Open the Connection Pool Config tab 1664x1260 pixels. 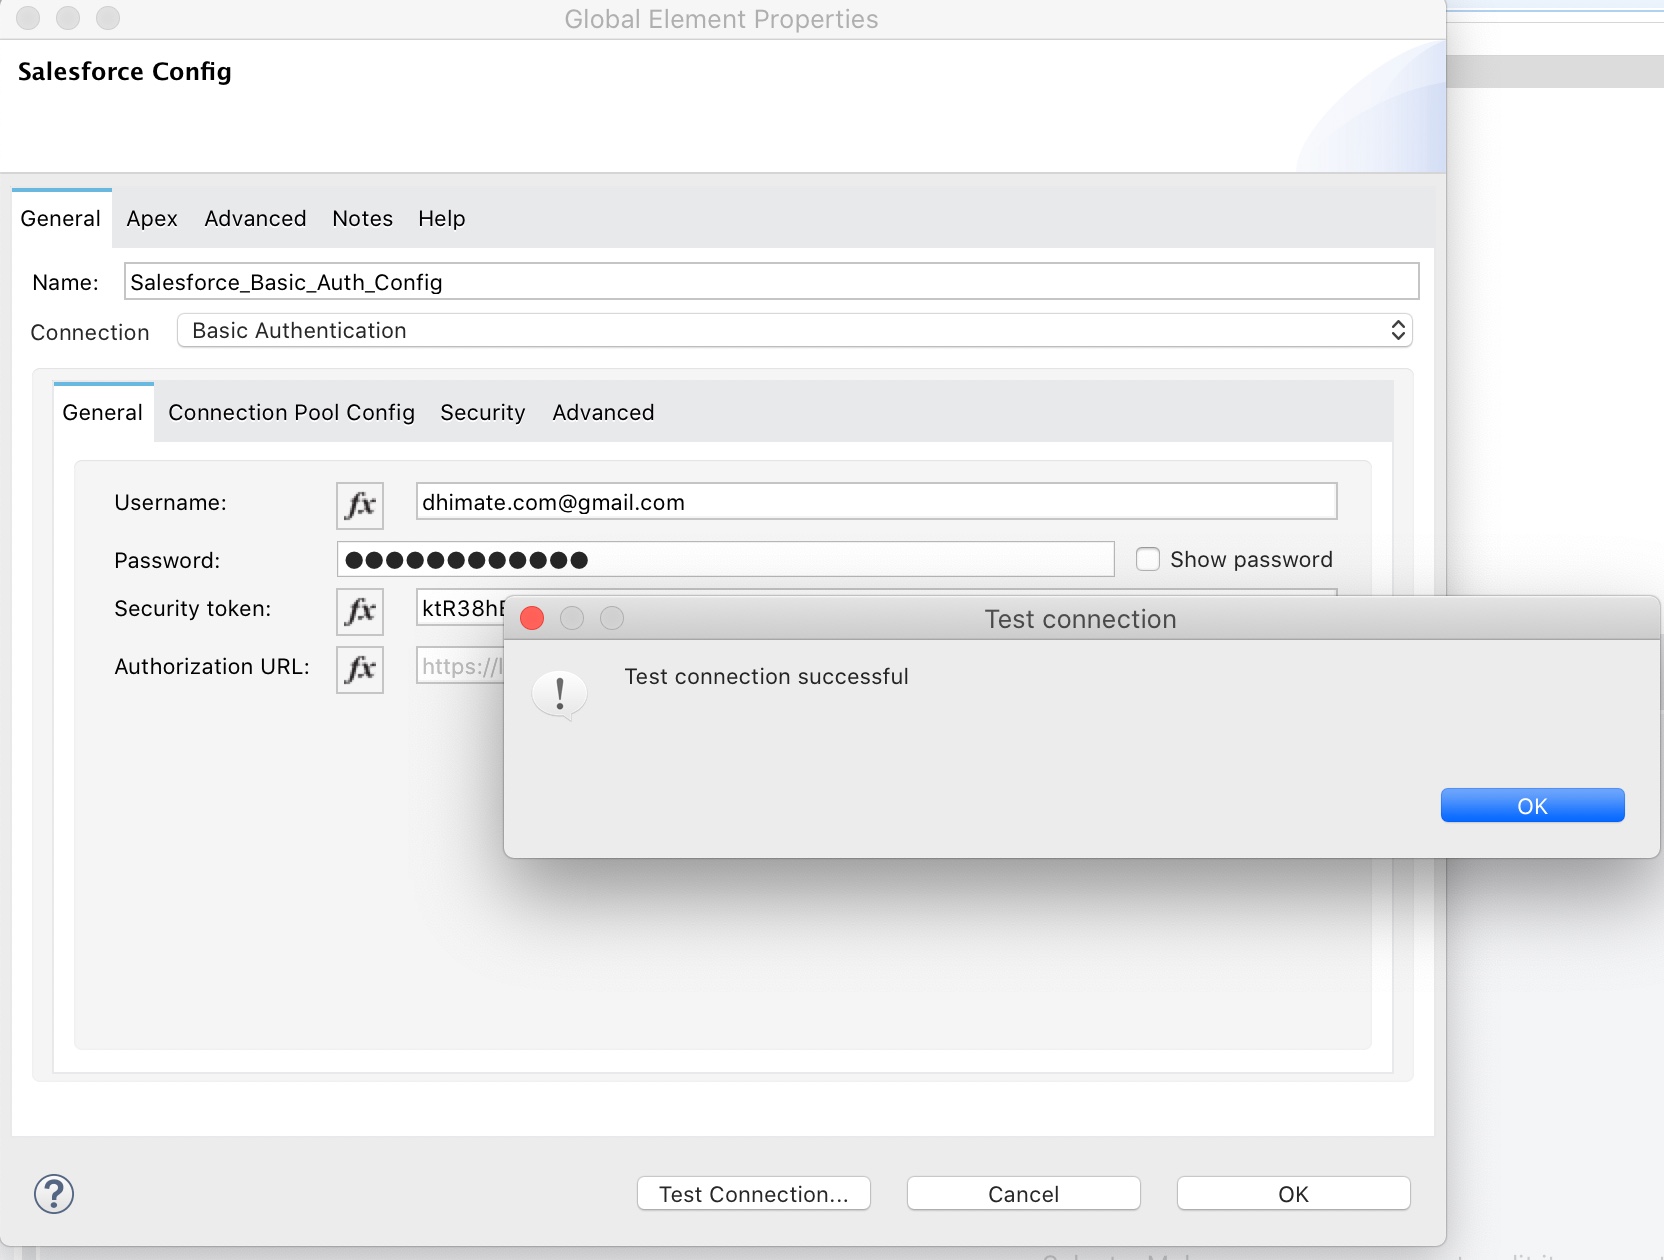[x=291, y=413]
